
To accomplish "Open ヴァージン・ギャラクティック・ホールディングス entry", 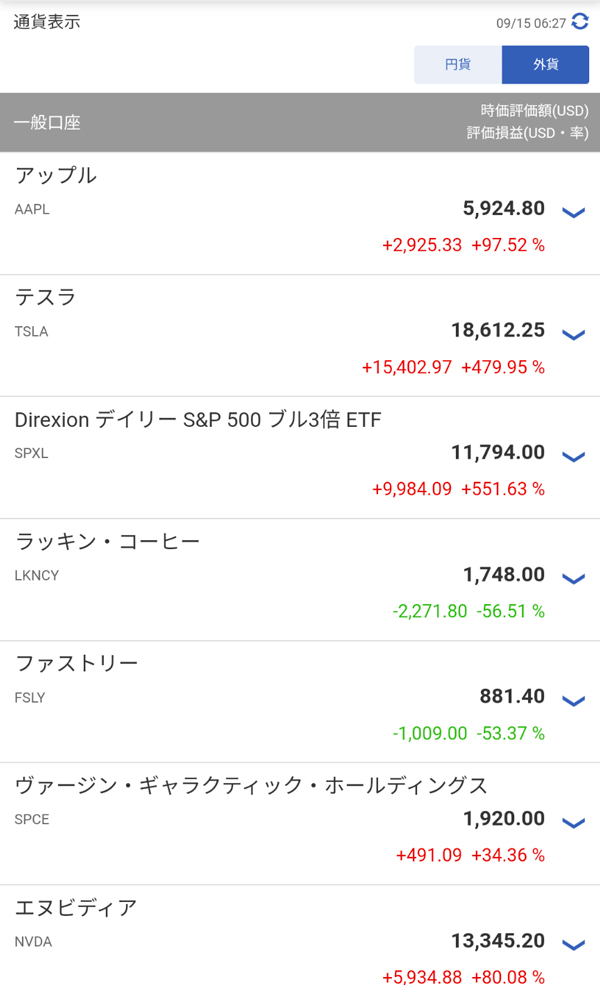I will click(x=251, y=786).
